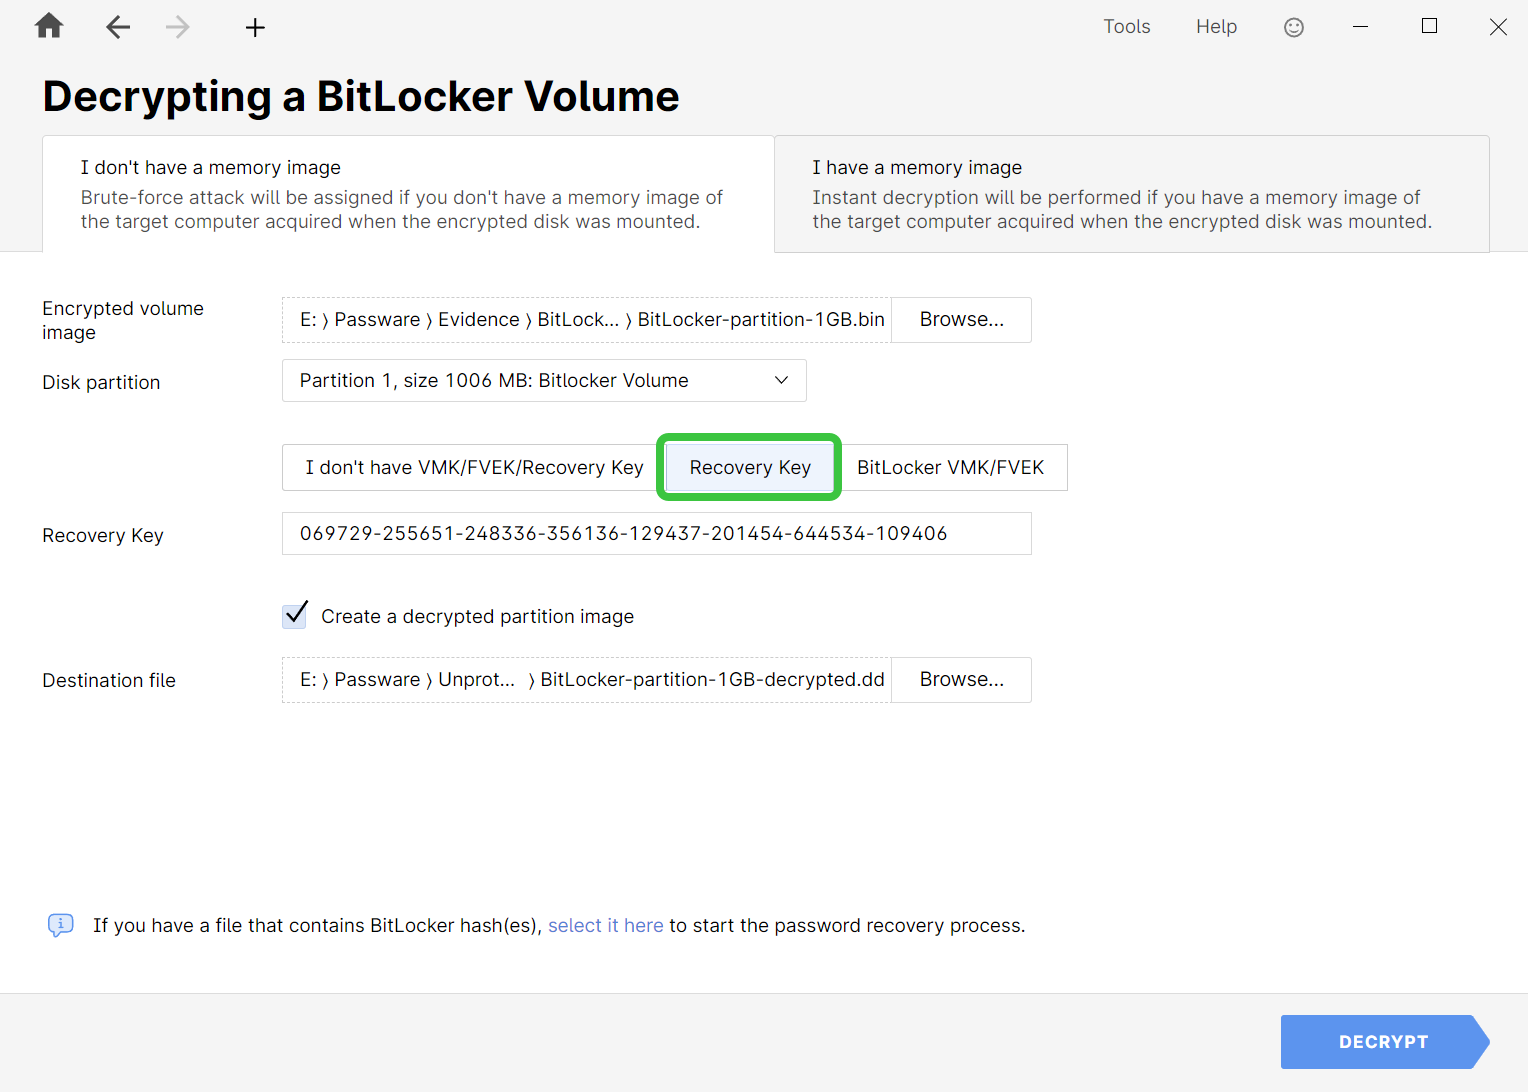Click 'BitLocker-partition-1GB.bin' file name
This screenshot has height=1092, width=1528.
(761, 320)
